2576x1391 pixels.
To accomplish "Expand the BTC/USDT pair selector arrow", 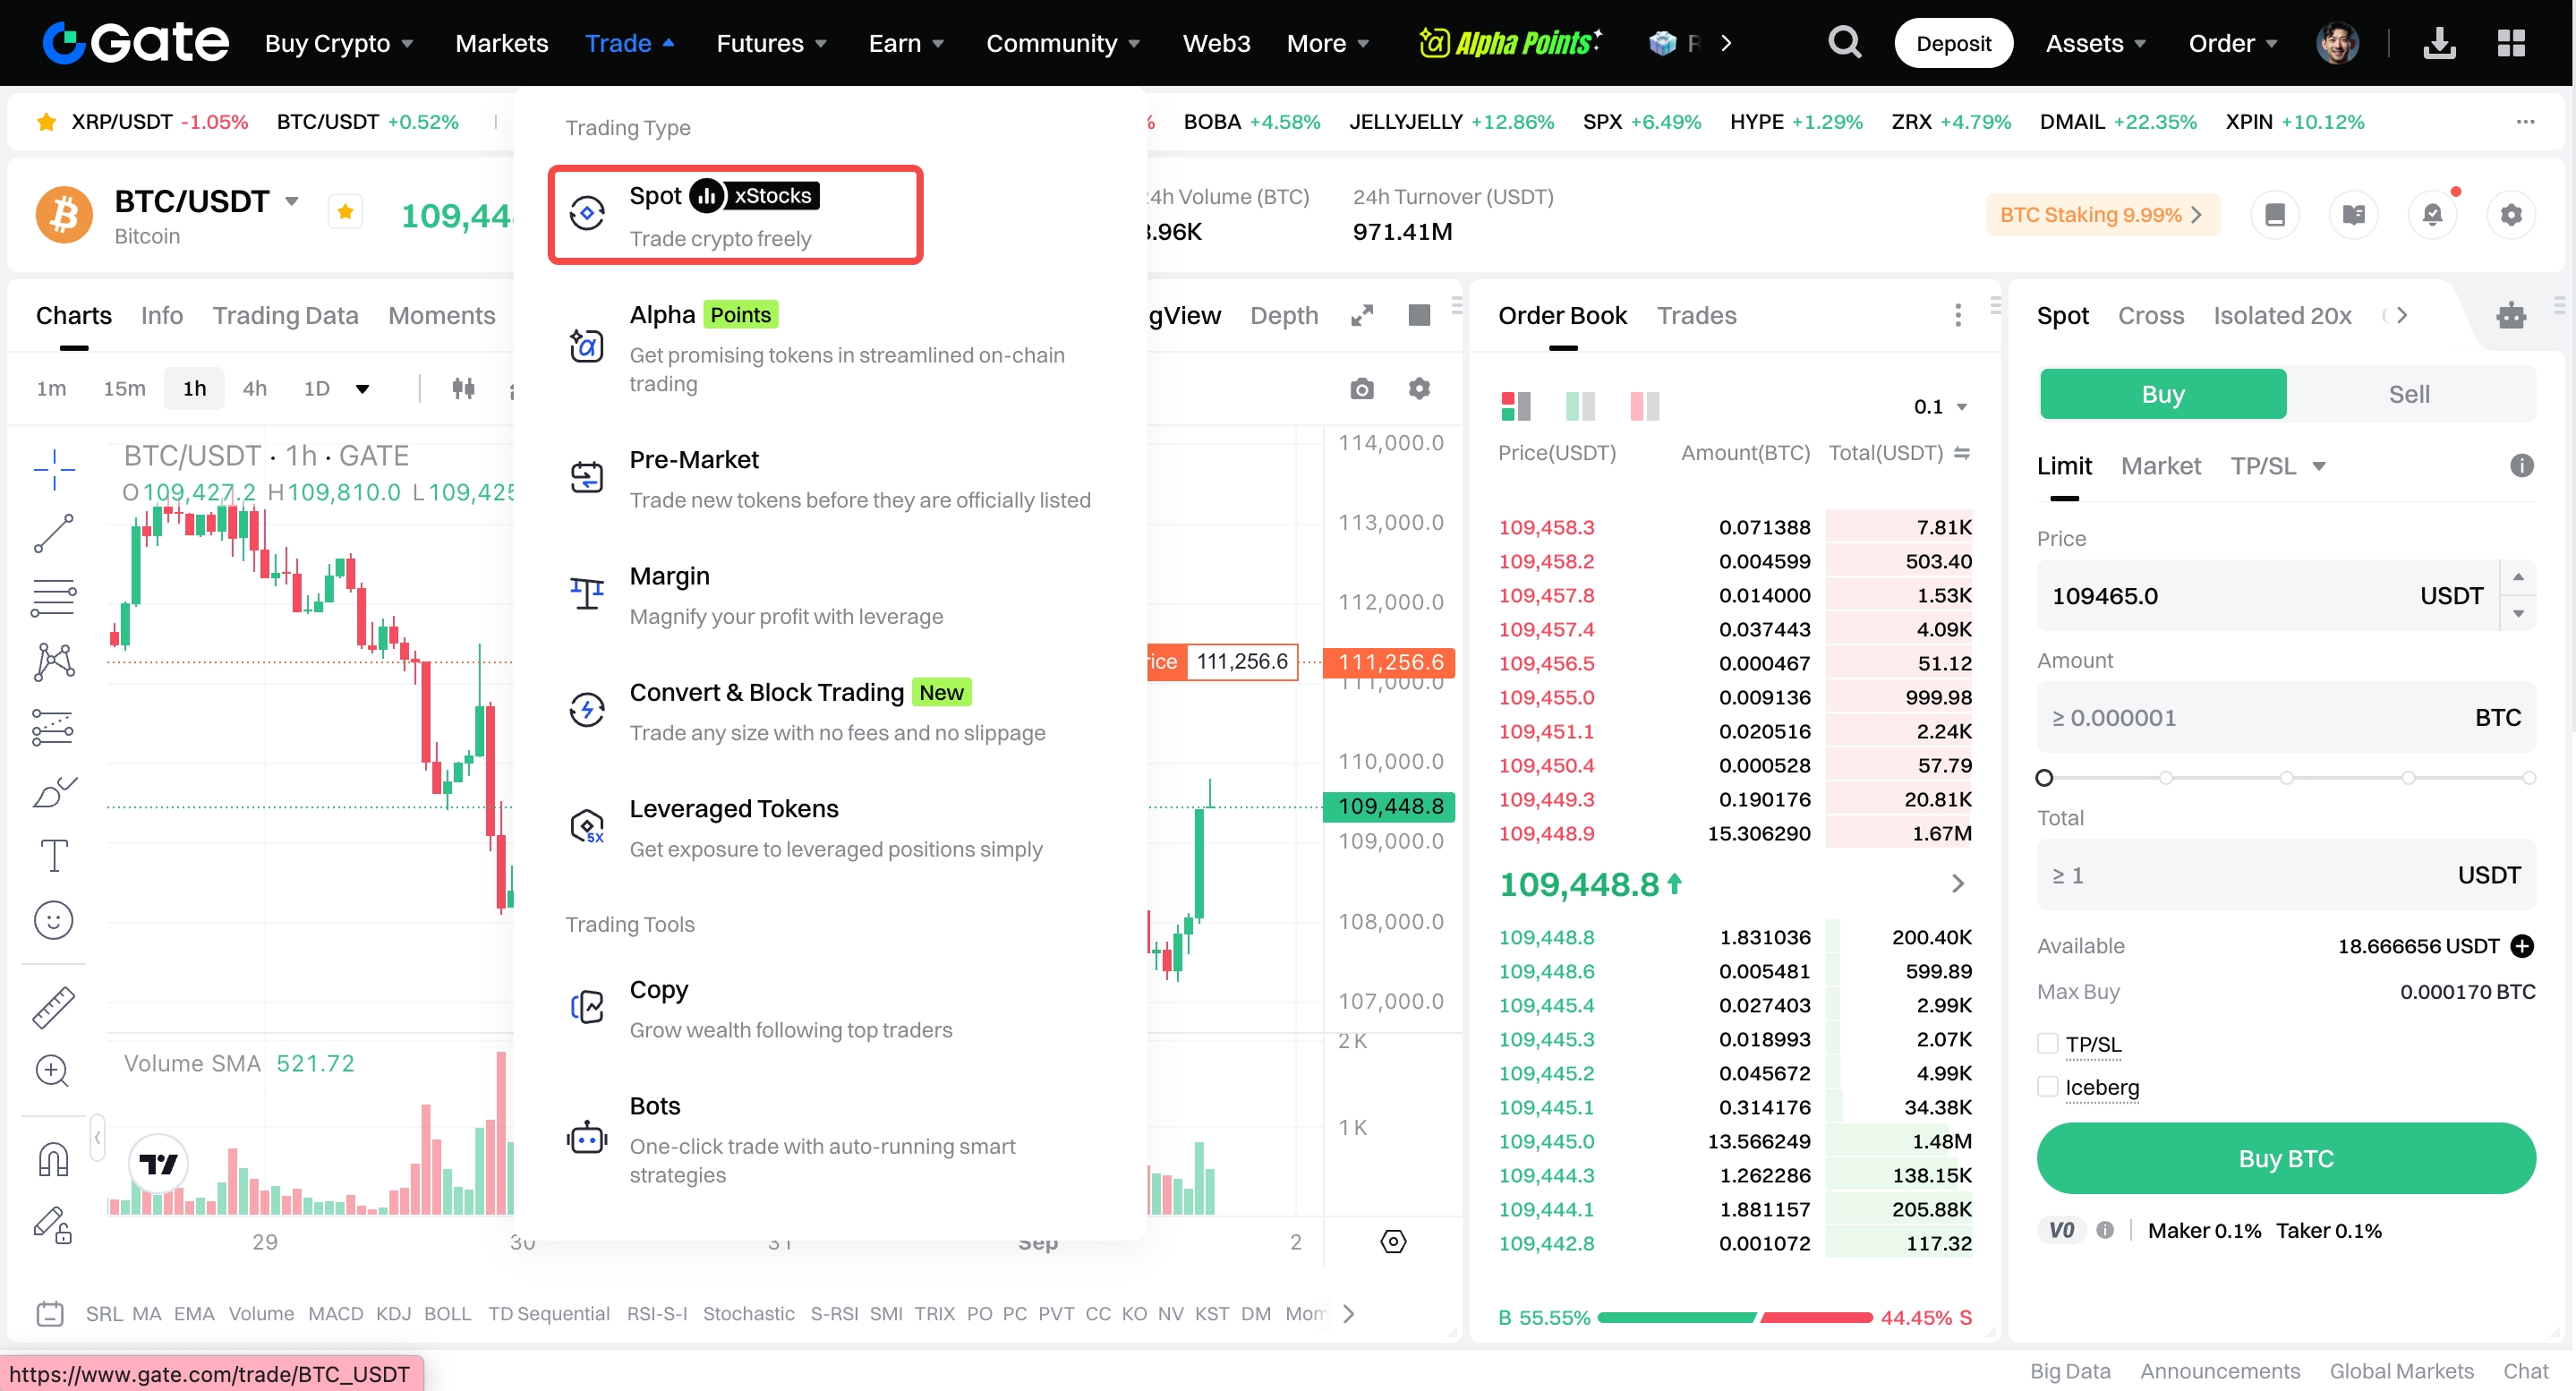I will point(292,201).
